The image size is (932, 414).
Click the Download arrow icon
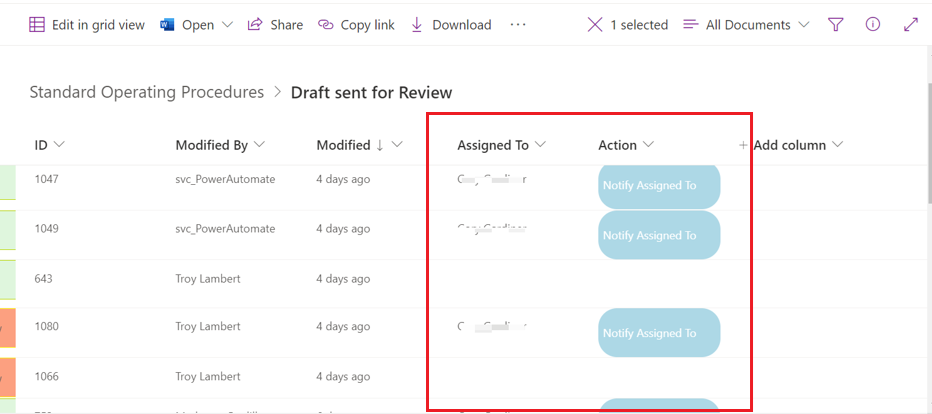click(x=417, y=24)
